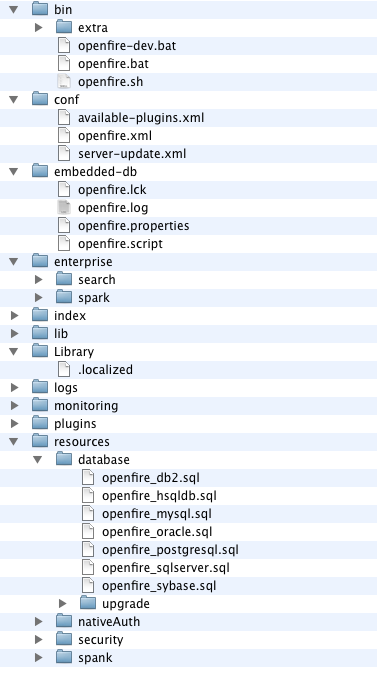Select the extra folder icon
This screenshot has height=677, width=377.
pos(64,28)
